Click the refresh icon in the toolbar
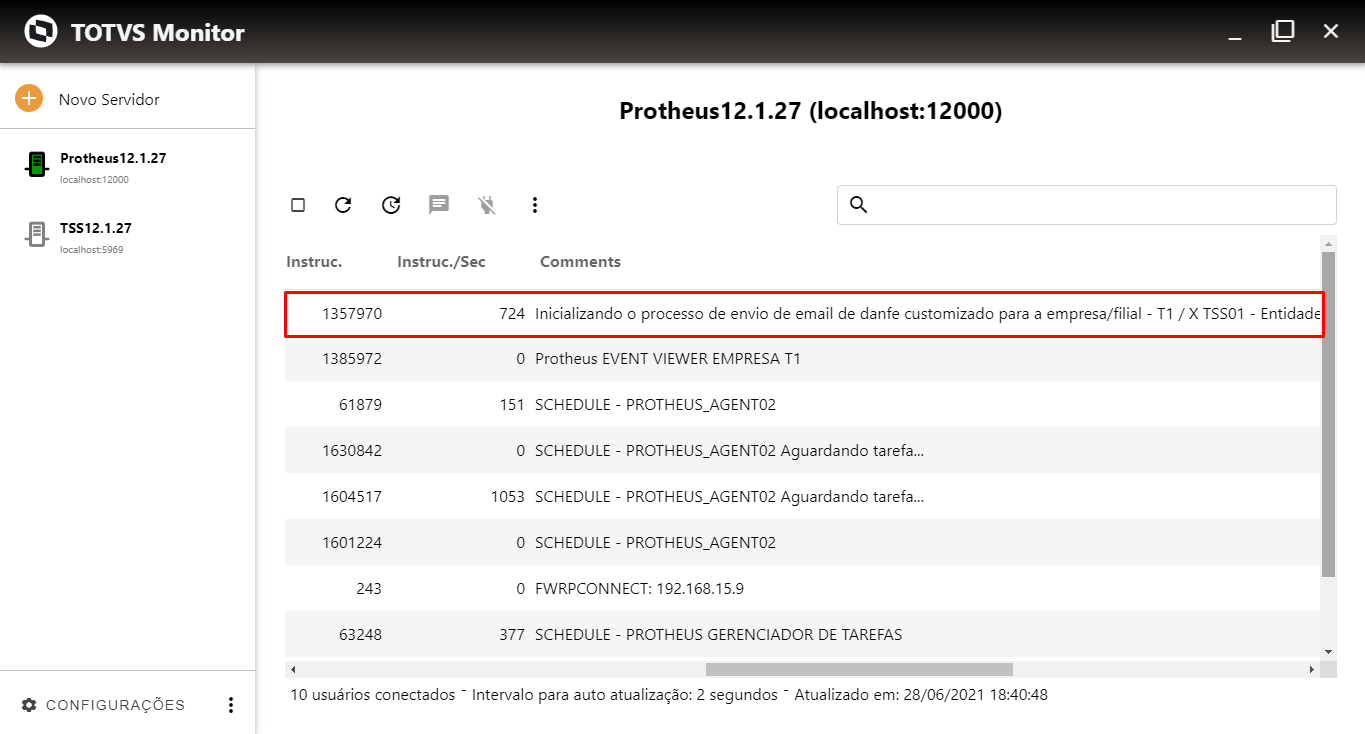Image resolution: width=1365 pixels, height=734 pixels. click(343, 205)
